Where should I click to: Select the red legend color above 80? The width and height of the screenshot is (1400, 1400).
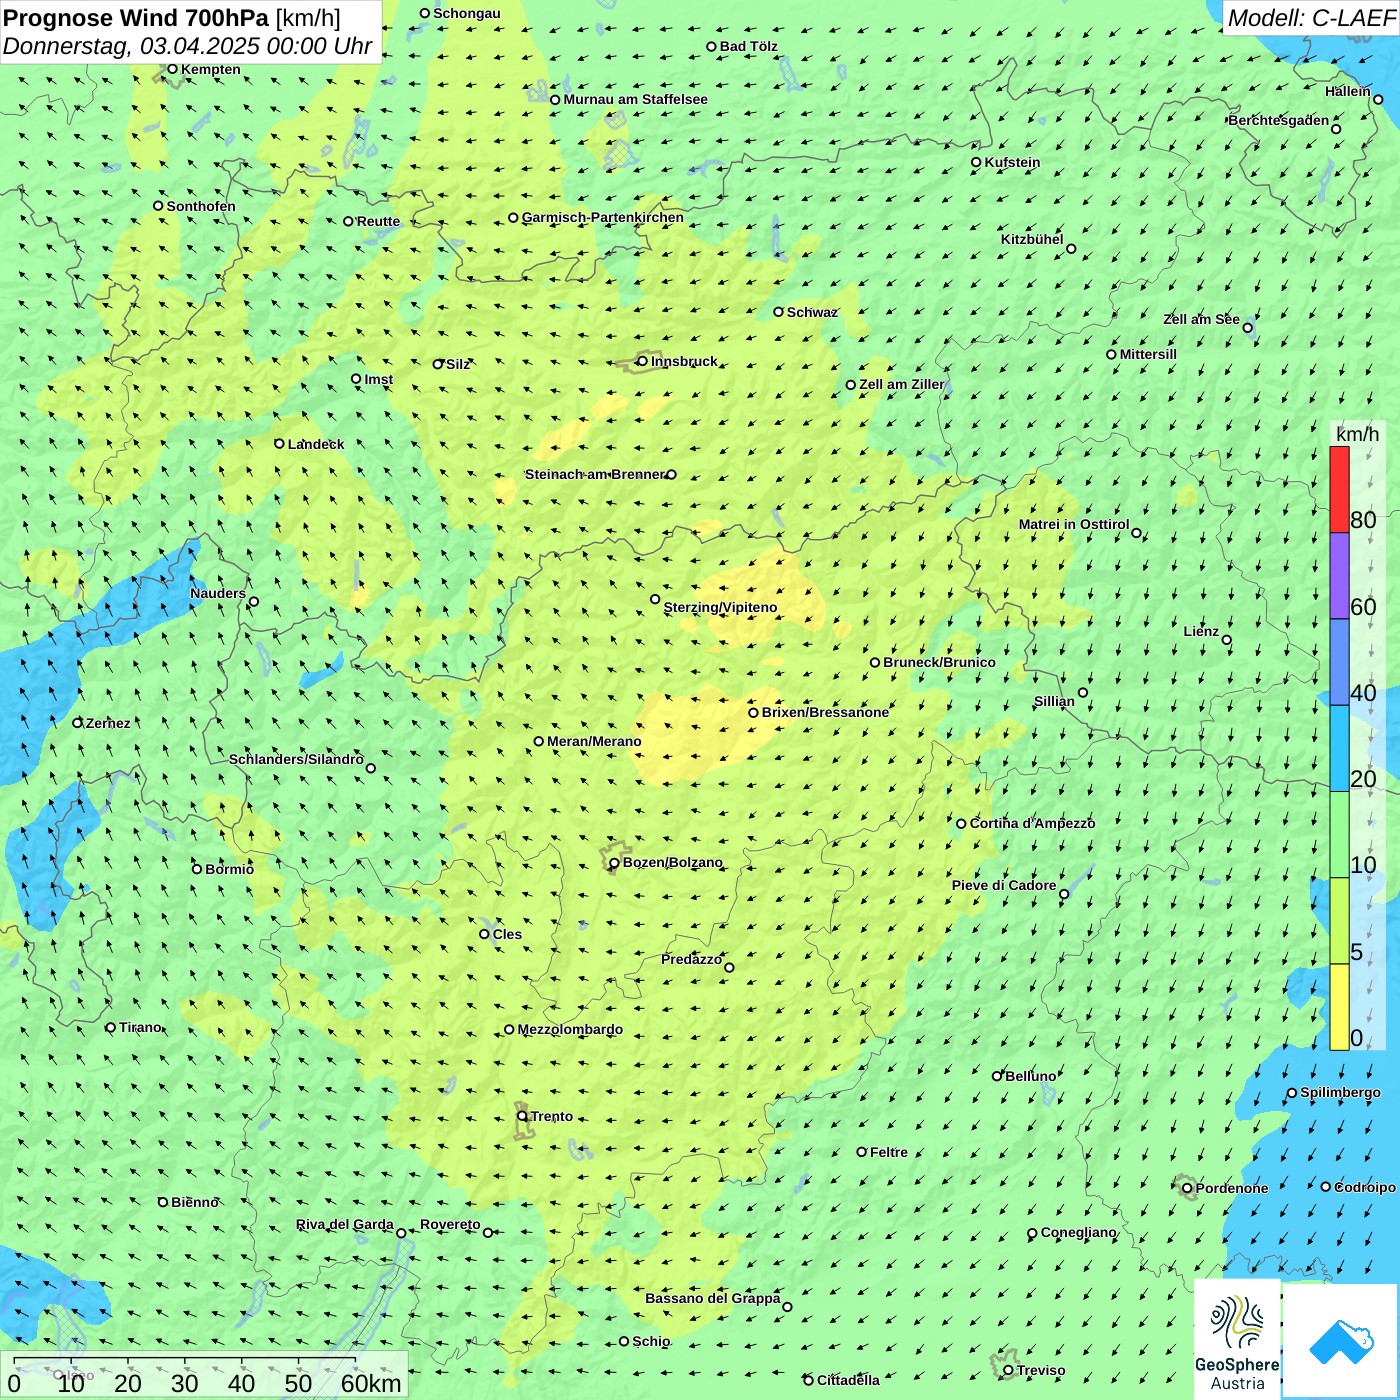(1339, 489)
